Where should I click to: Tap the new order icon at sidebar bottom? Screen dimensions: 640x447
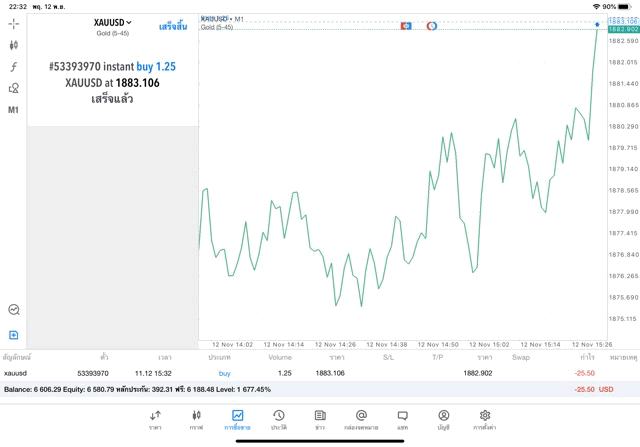click(14, 335)
